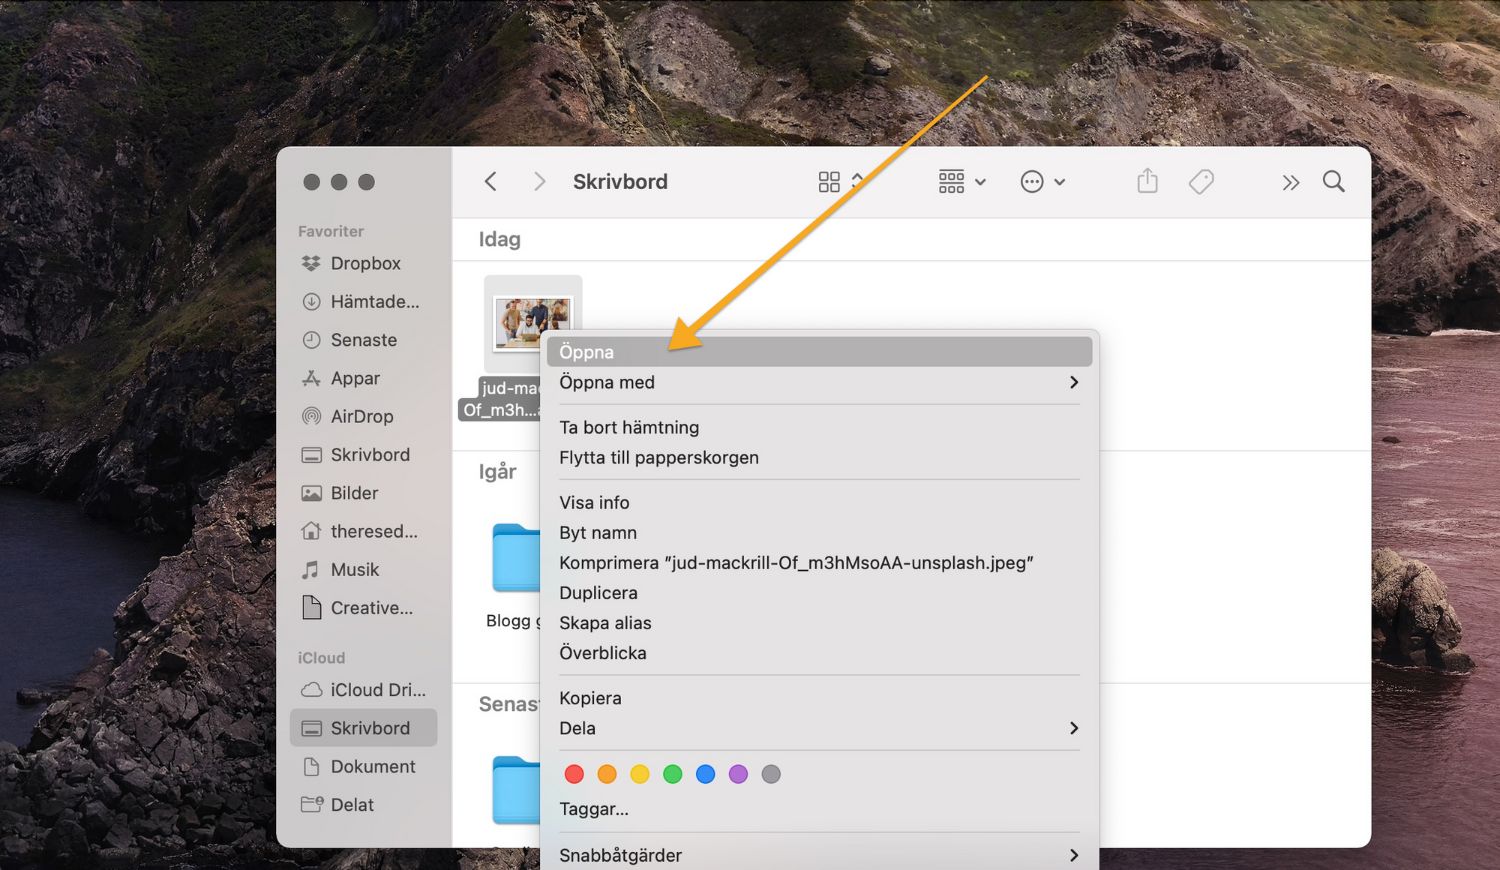Open the group-by view dropdown

pyautogui.click(x=962, y=181)
